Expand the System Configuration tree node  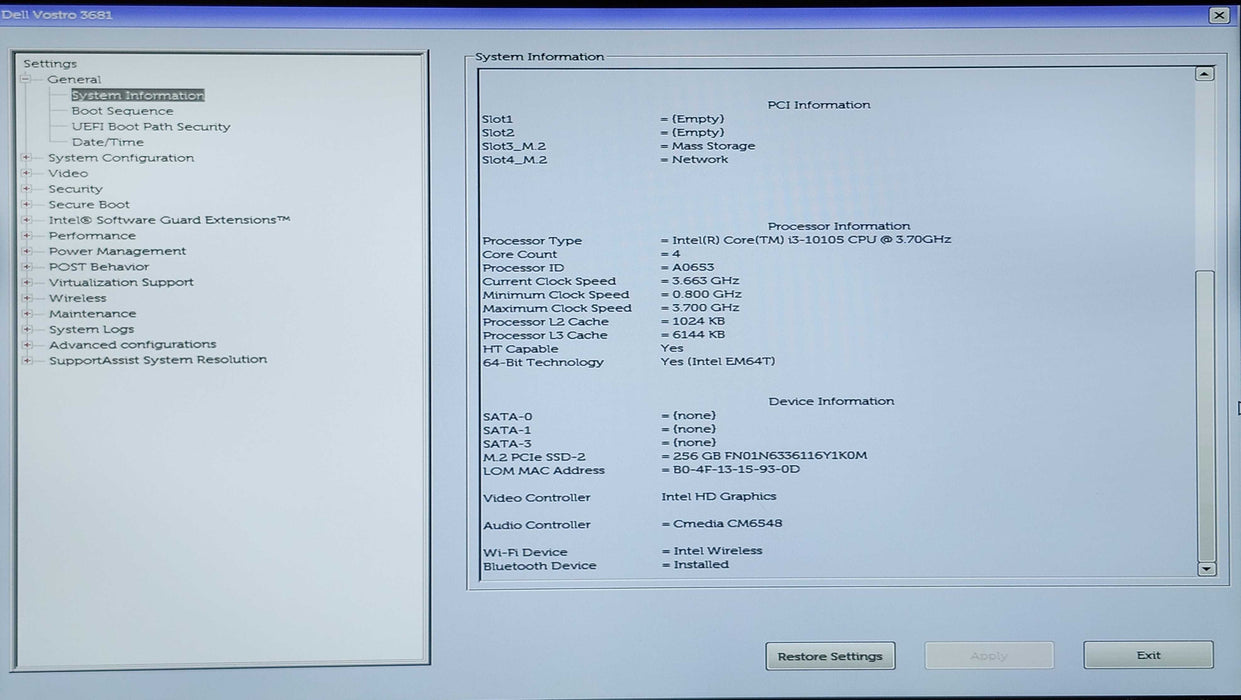(26, 158)
